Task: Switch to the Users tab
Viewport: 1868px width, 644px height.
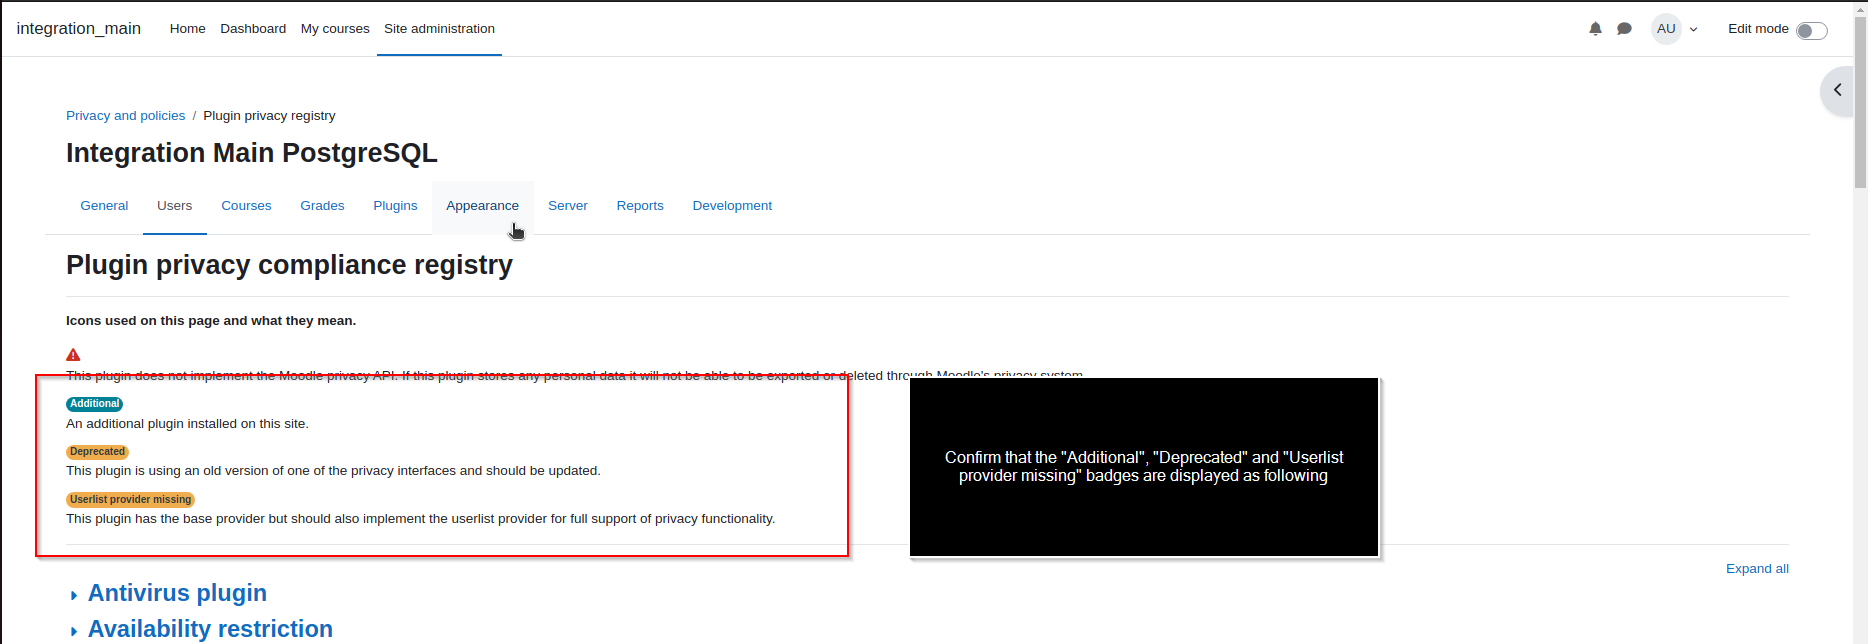Action: point(174,206)
